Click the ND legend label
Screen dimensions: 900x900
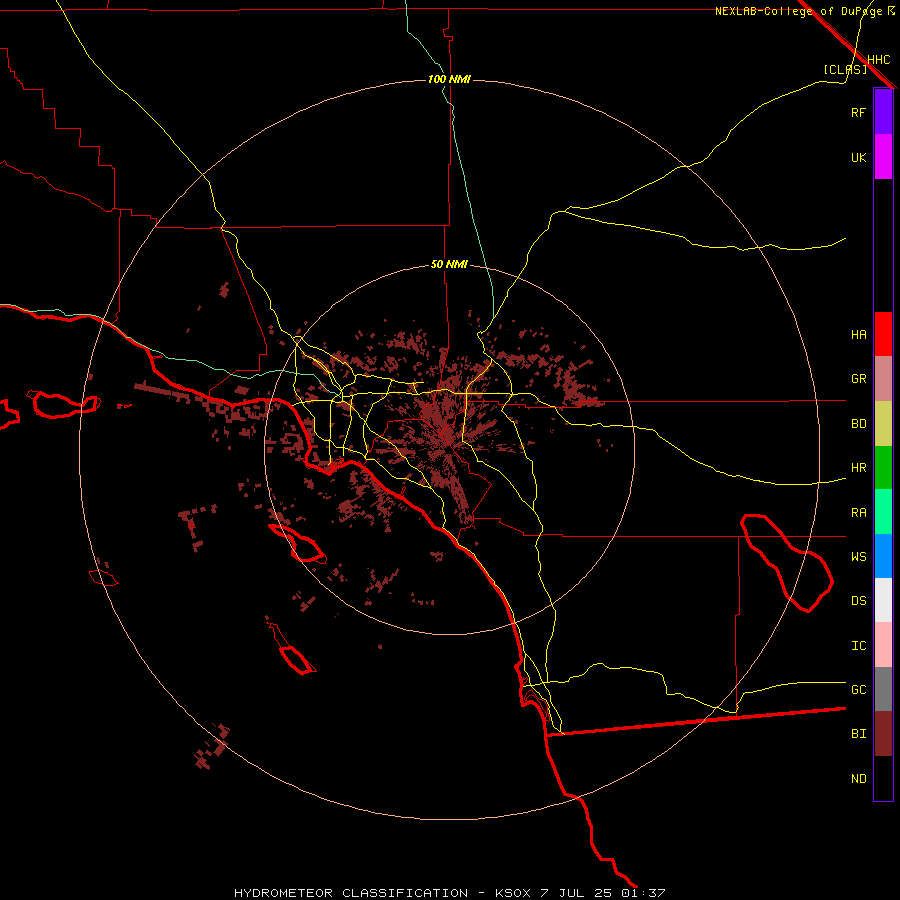[858, 778]
